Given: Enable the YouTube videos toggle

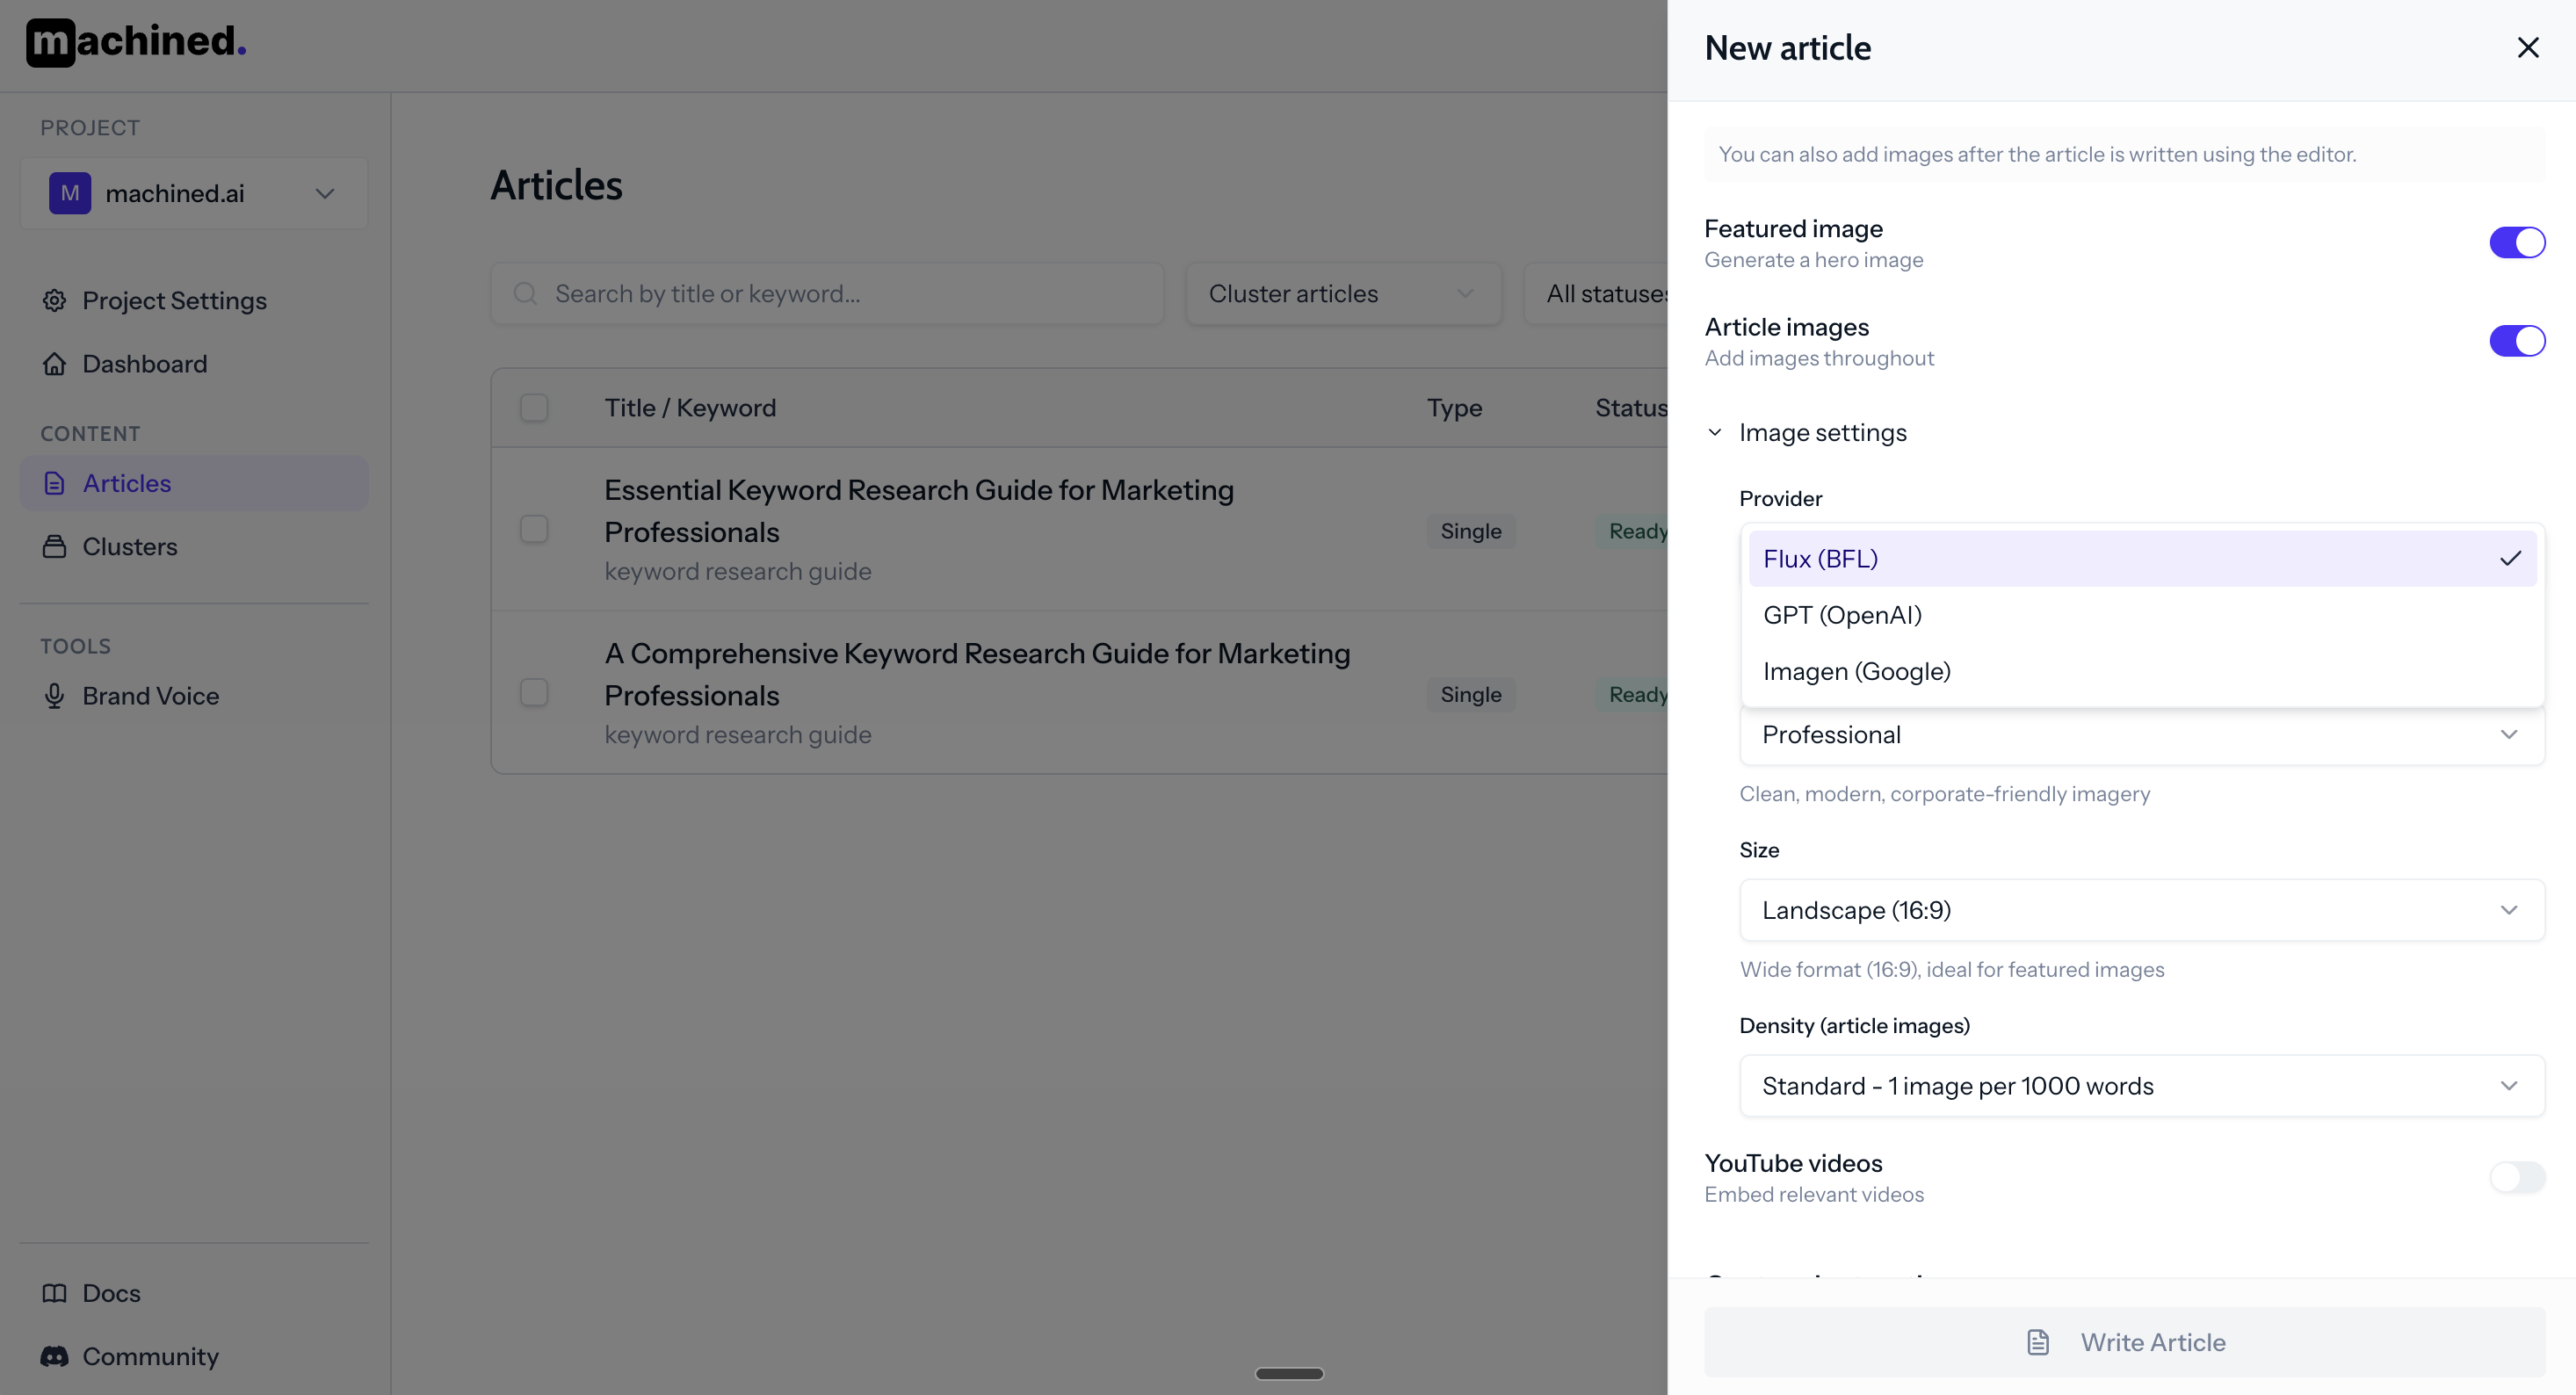Looking at the screenshot, I should pos(2518,1177).
